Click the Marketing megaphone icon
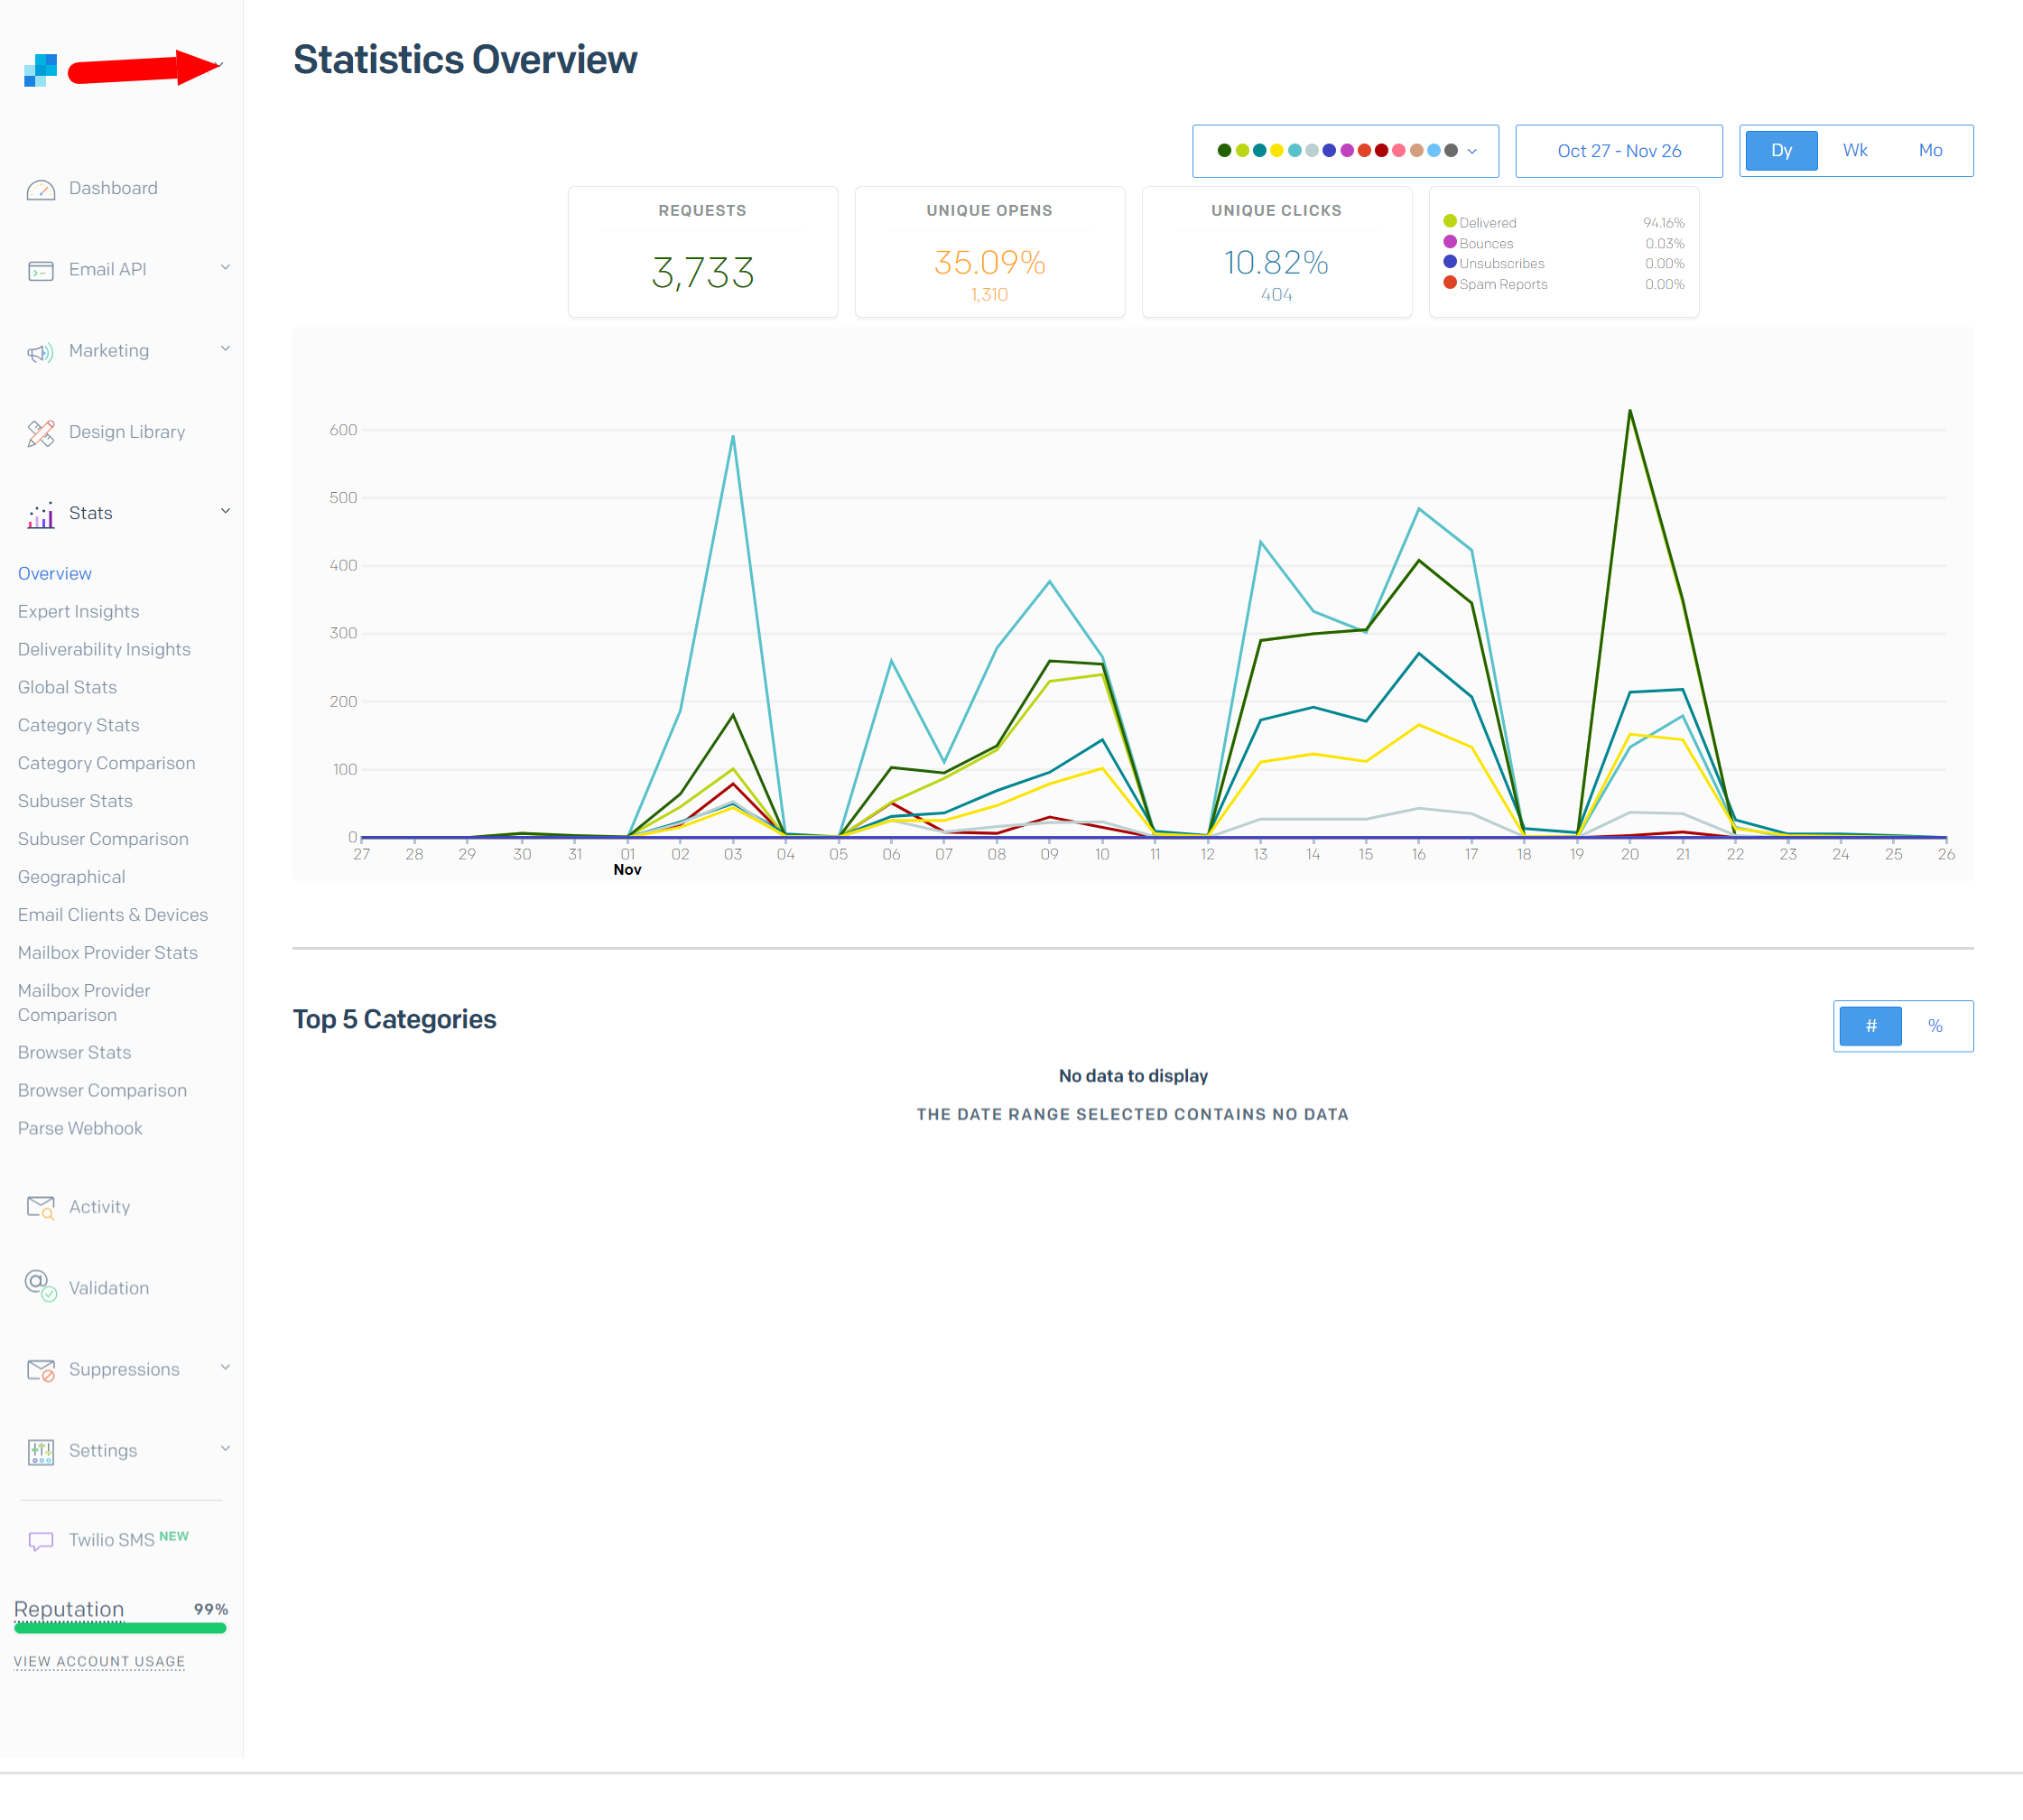This screenshot has width=2023, height=1820. pos(41,352)
